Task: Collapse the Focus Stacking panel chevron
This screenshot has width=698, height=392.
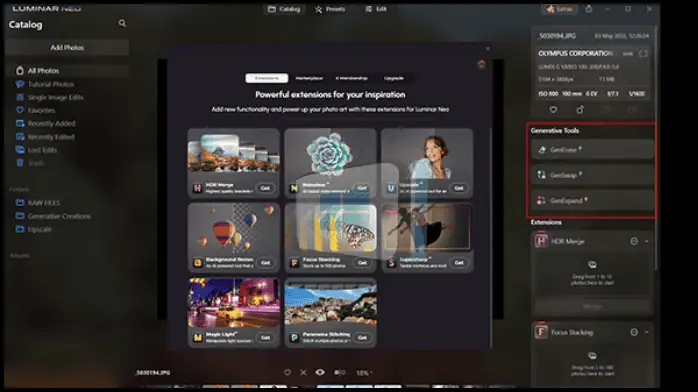Action: [646, 332]
